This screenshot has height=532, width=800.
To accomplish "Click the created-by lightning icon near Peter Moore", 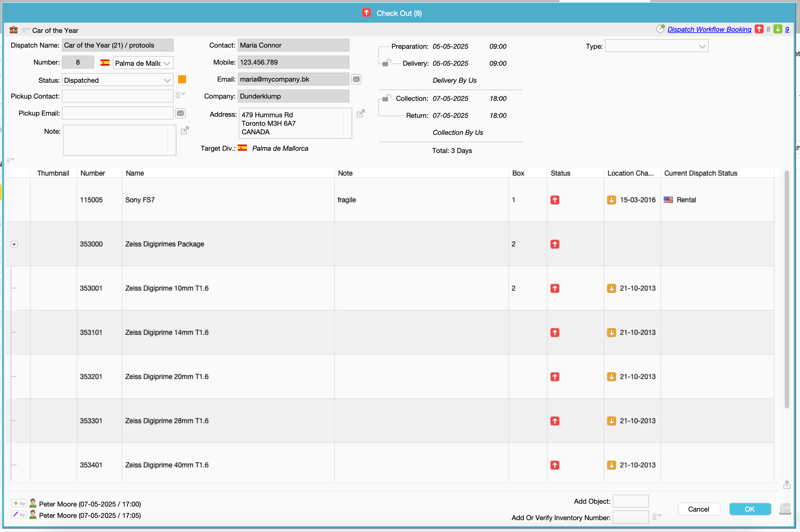I will pos(18,503).
